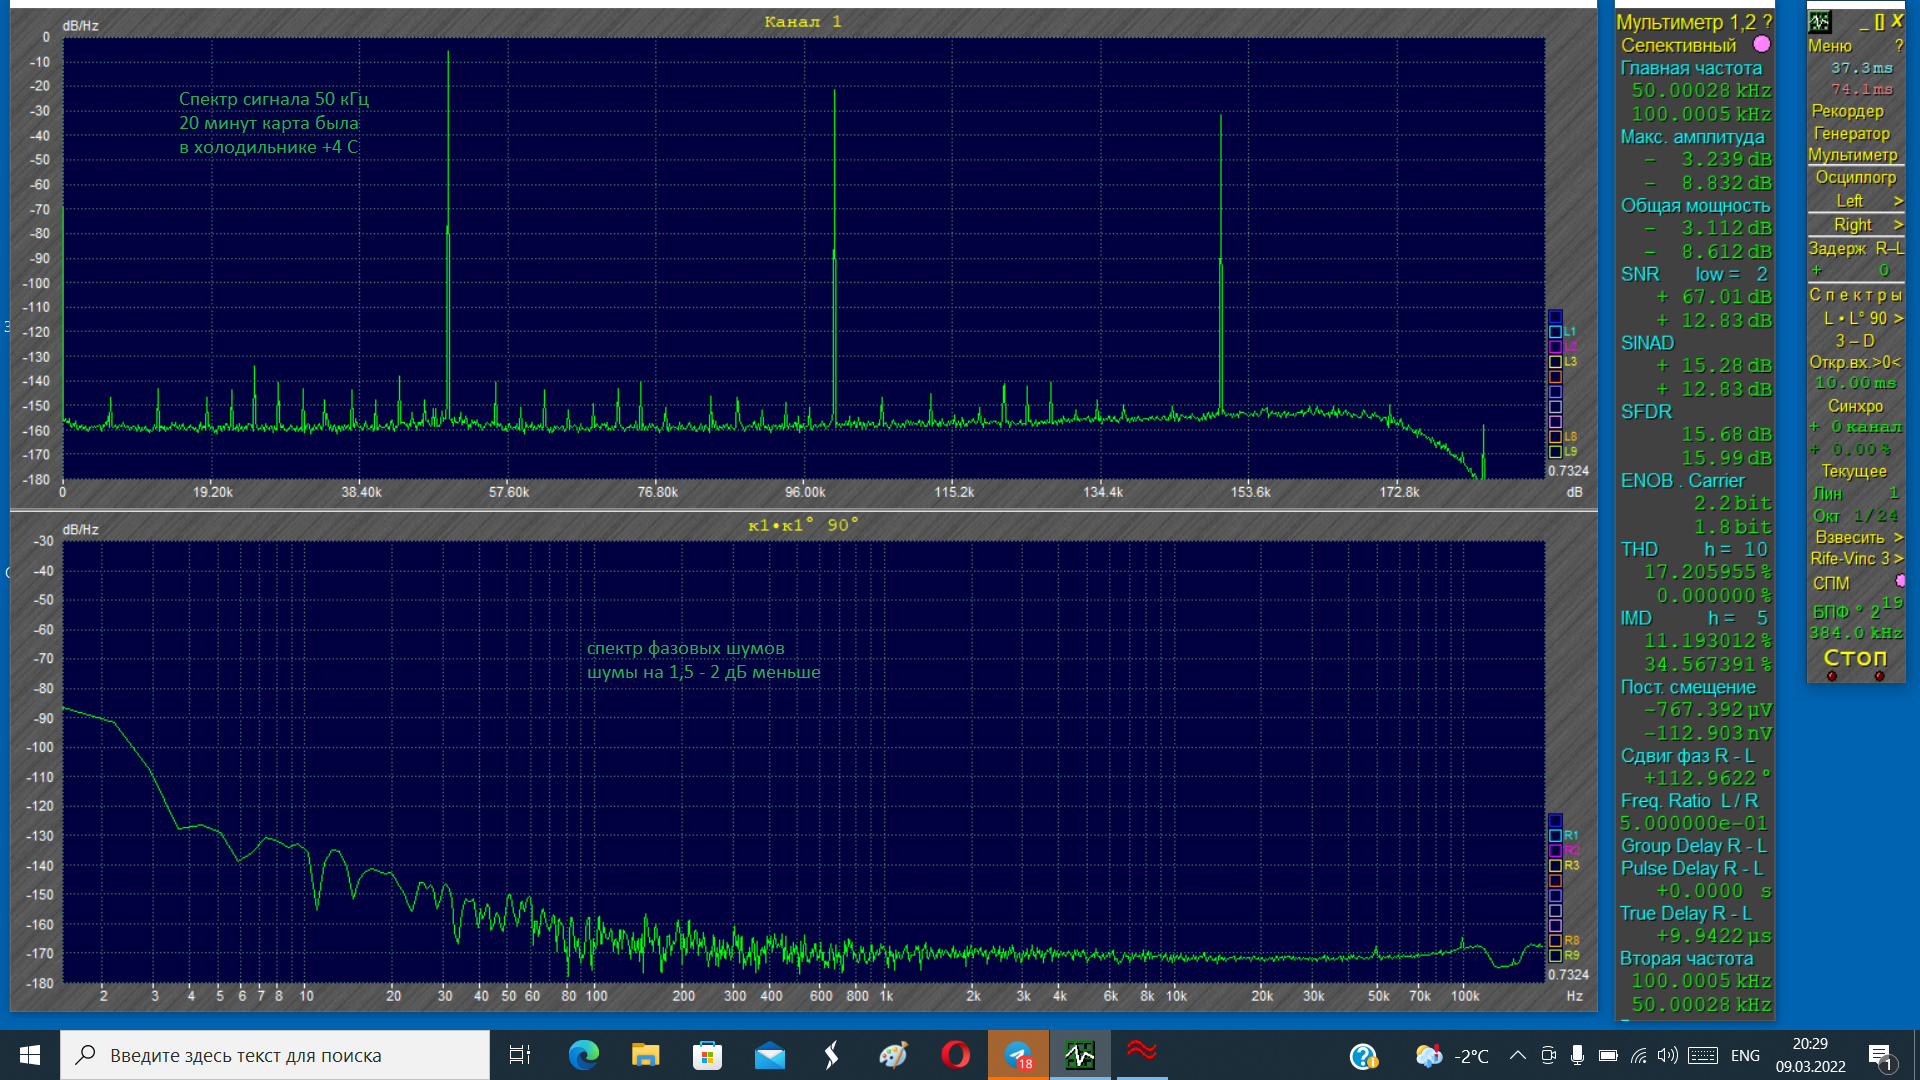The image size is (1920, 1080).
Task: Open the Telegram taskbar icon
Action: point(1018,1055)
